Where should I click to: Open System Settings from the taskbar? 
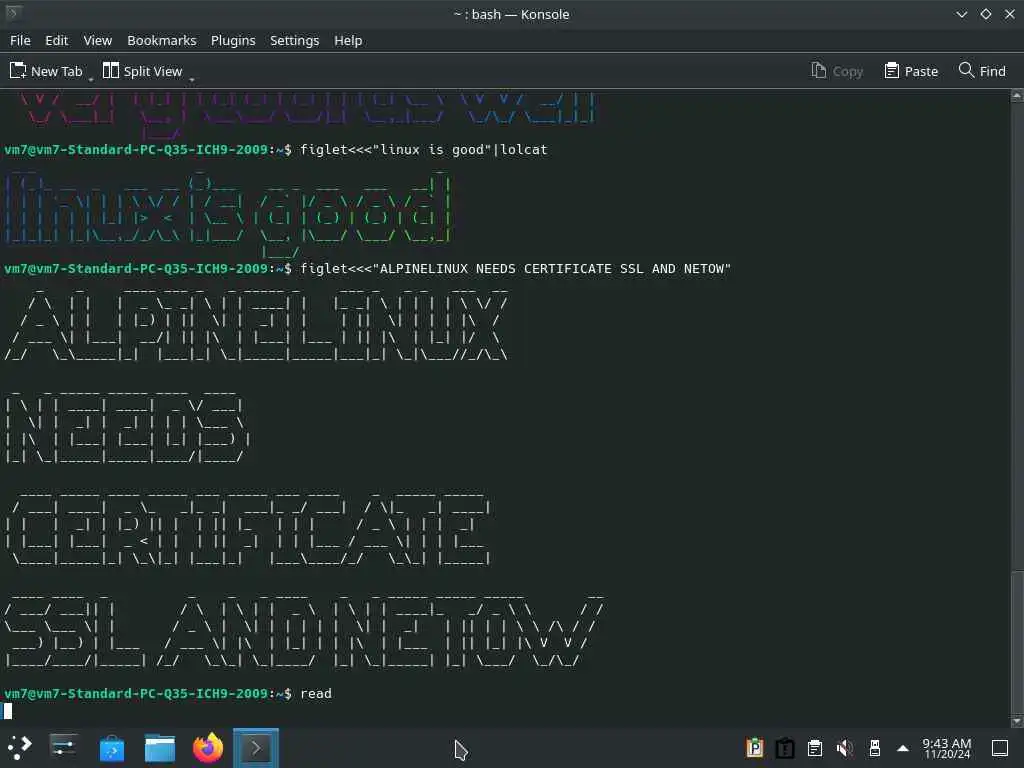point(64,748)
